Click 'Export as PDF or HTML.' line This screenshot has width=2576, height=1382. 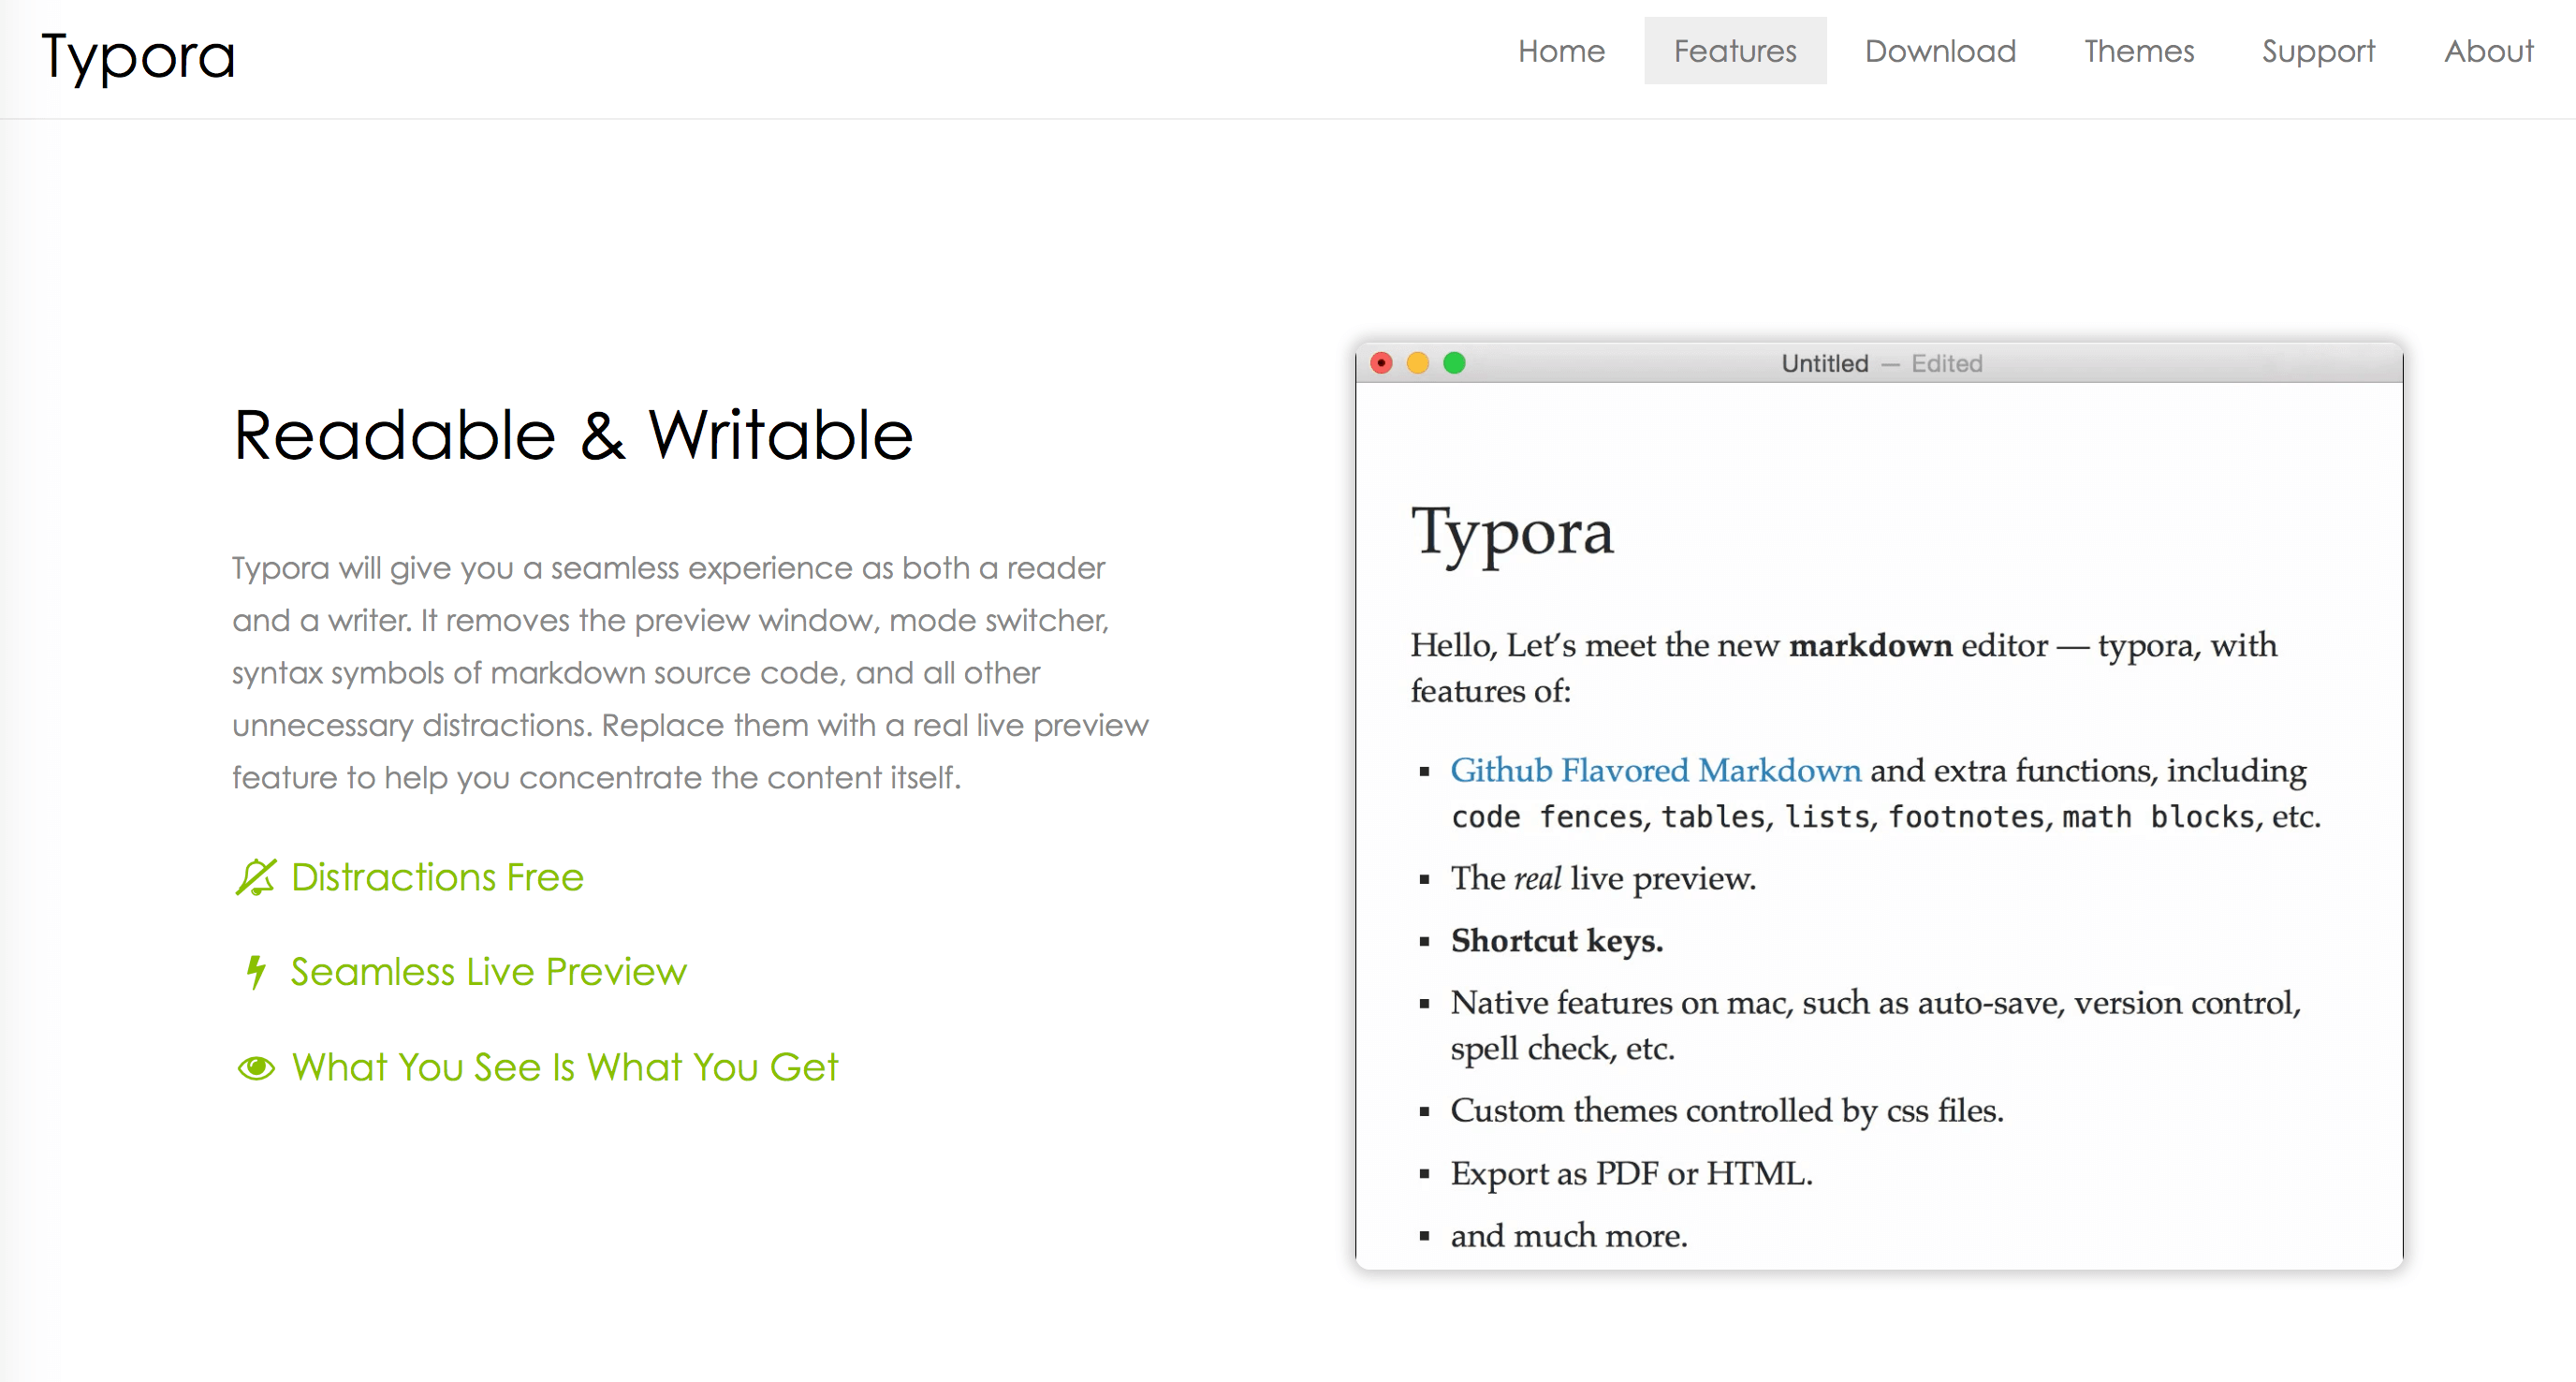[1632, 1173]
